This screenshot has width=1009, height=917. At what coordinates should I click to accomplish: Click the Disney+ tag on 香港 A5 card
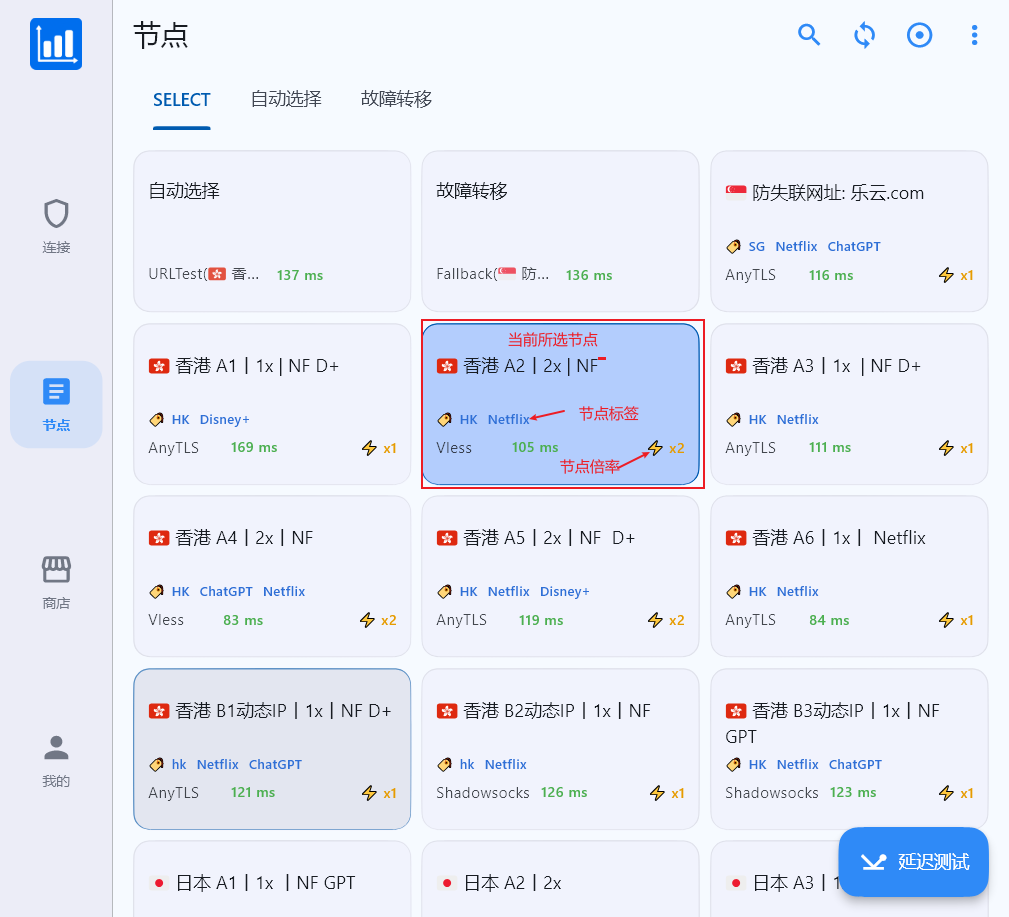click(564, 591)
